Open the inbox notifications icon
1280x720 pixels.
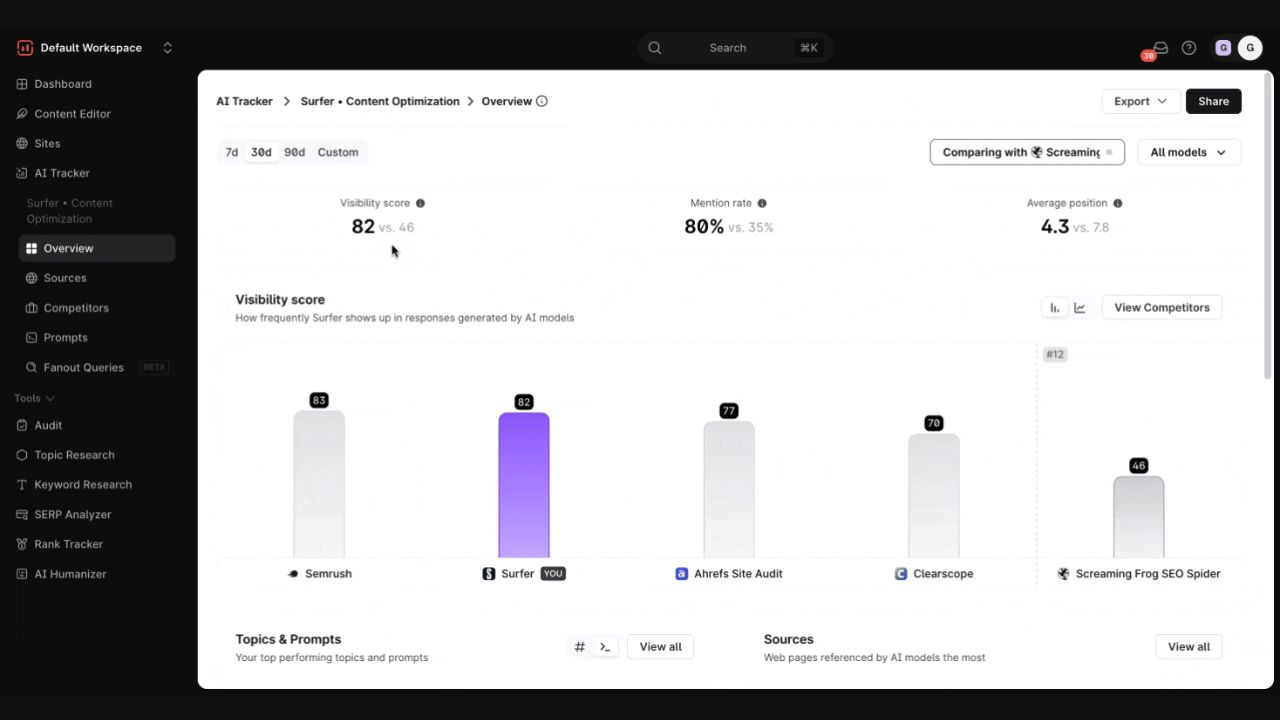tap(1160, 48)
